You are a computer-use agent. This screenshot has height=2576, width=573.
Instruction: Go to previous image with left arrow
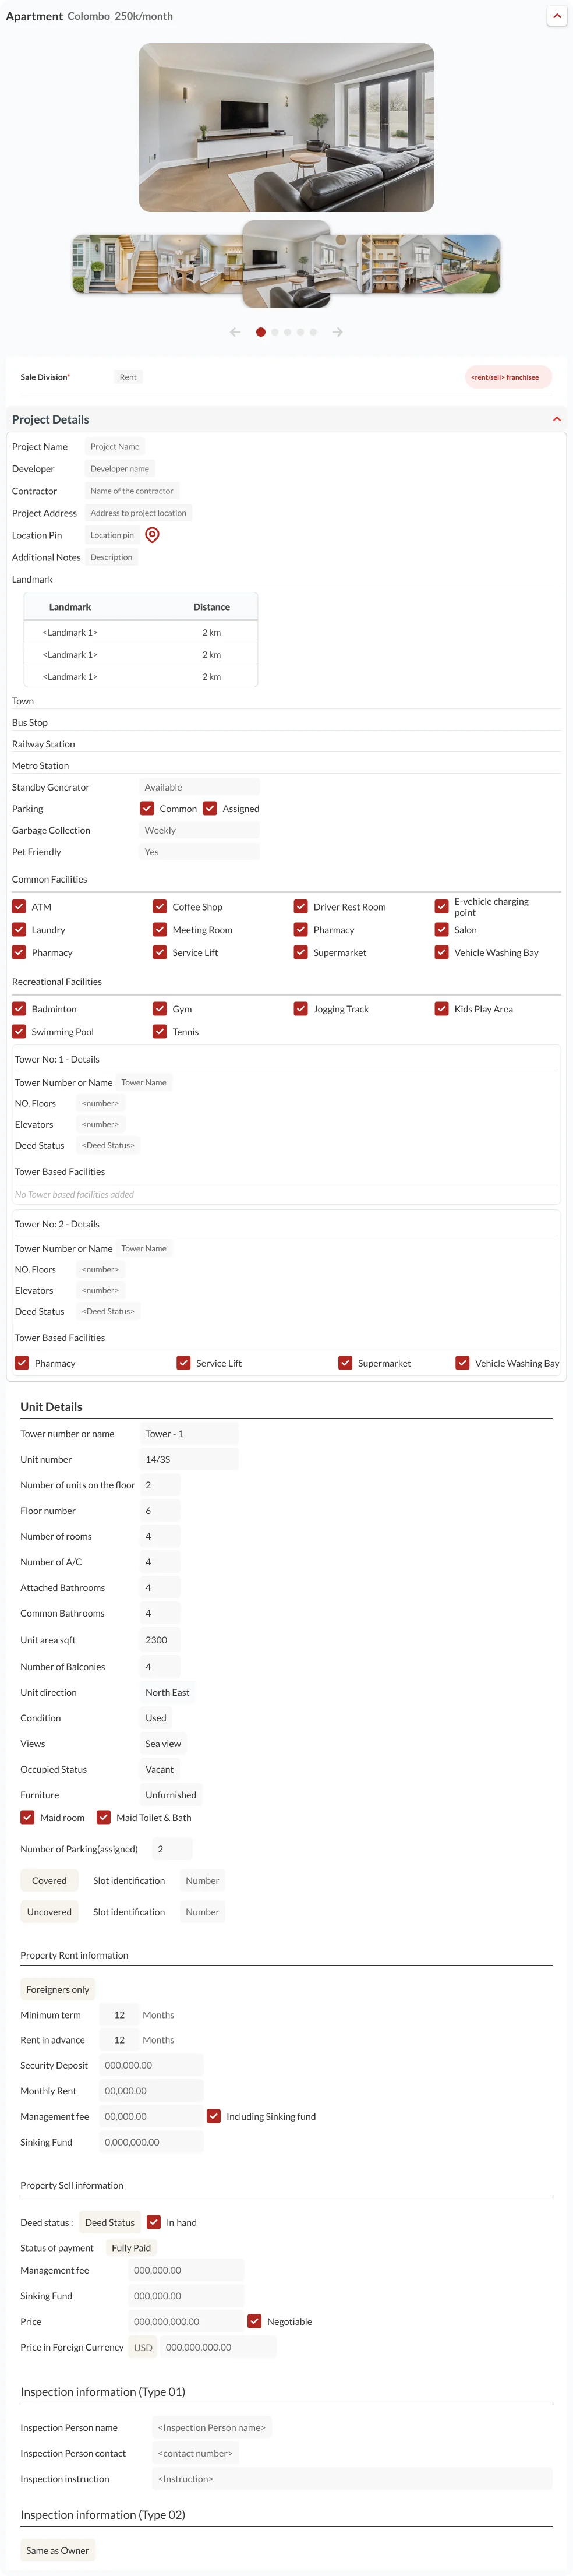[x=235, y=332]
